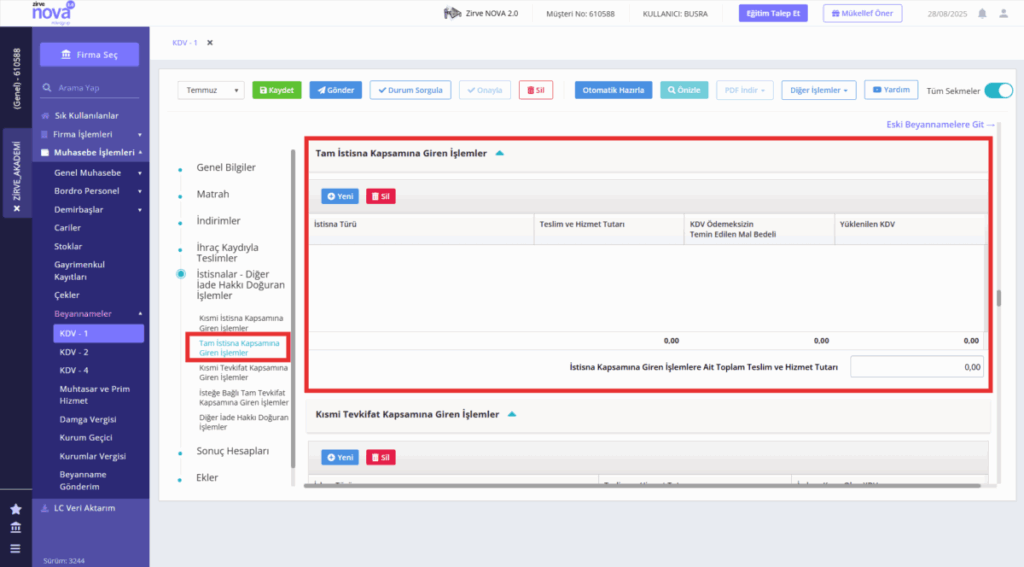Click the toolbar Sil button
This screenshot has width=1024, height=567.
pos(536,90)
